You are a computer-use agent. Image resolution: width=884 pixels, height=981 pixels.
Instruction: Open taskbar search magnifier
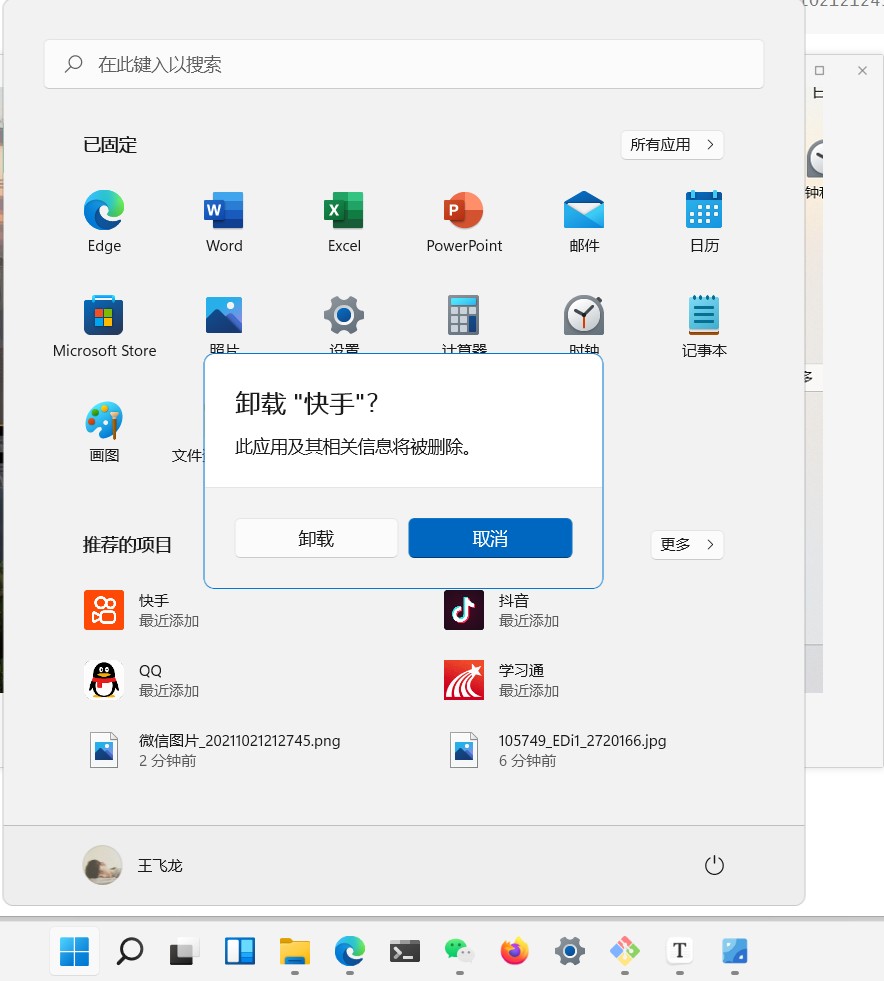pyautogui.click(x=130, y=951)
